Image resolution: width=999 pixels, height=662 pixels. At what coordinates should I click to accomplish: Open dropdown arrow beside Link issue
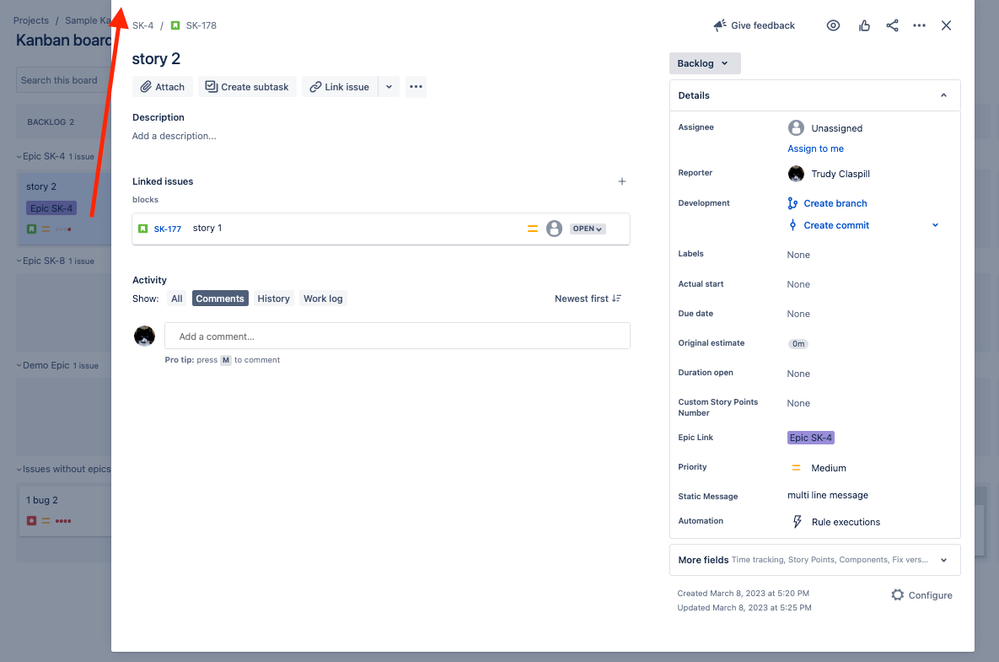pyautogui.click(x=389, y=87)
